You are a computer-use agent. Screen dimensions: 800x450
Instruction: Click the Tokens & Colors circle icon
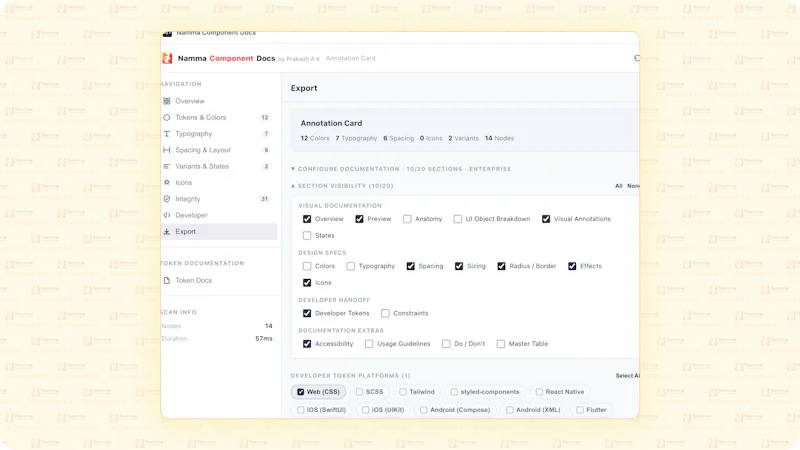click(x=167, y=117)
